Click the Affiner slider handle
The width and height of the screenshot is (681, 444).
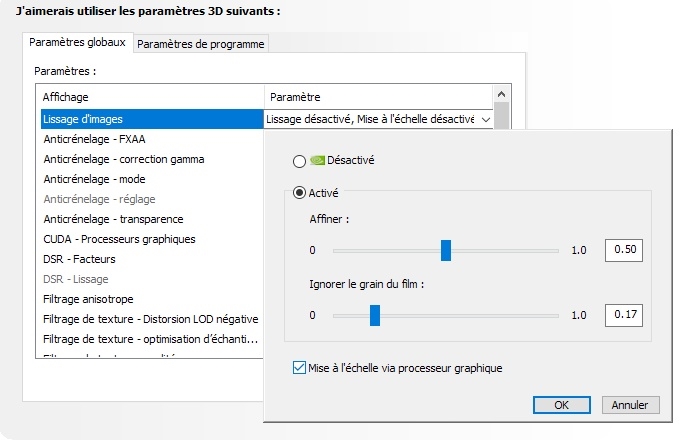pos(446,250)
